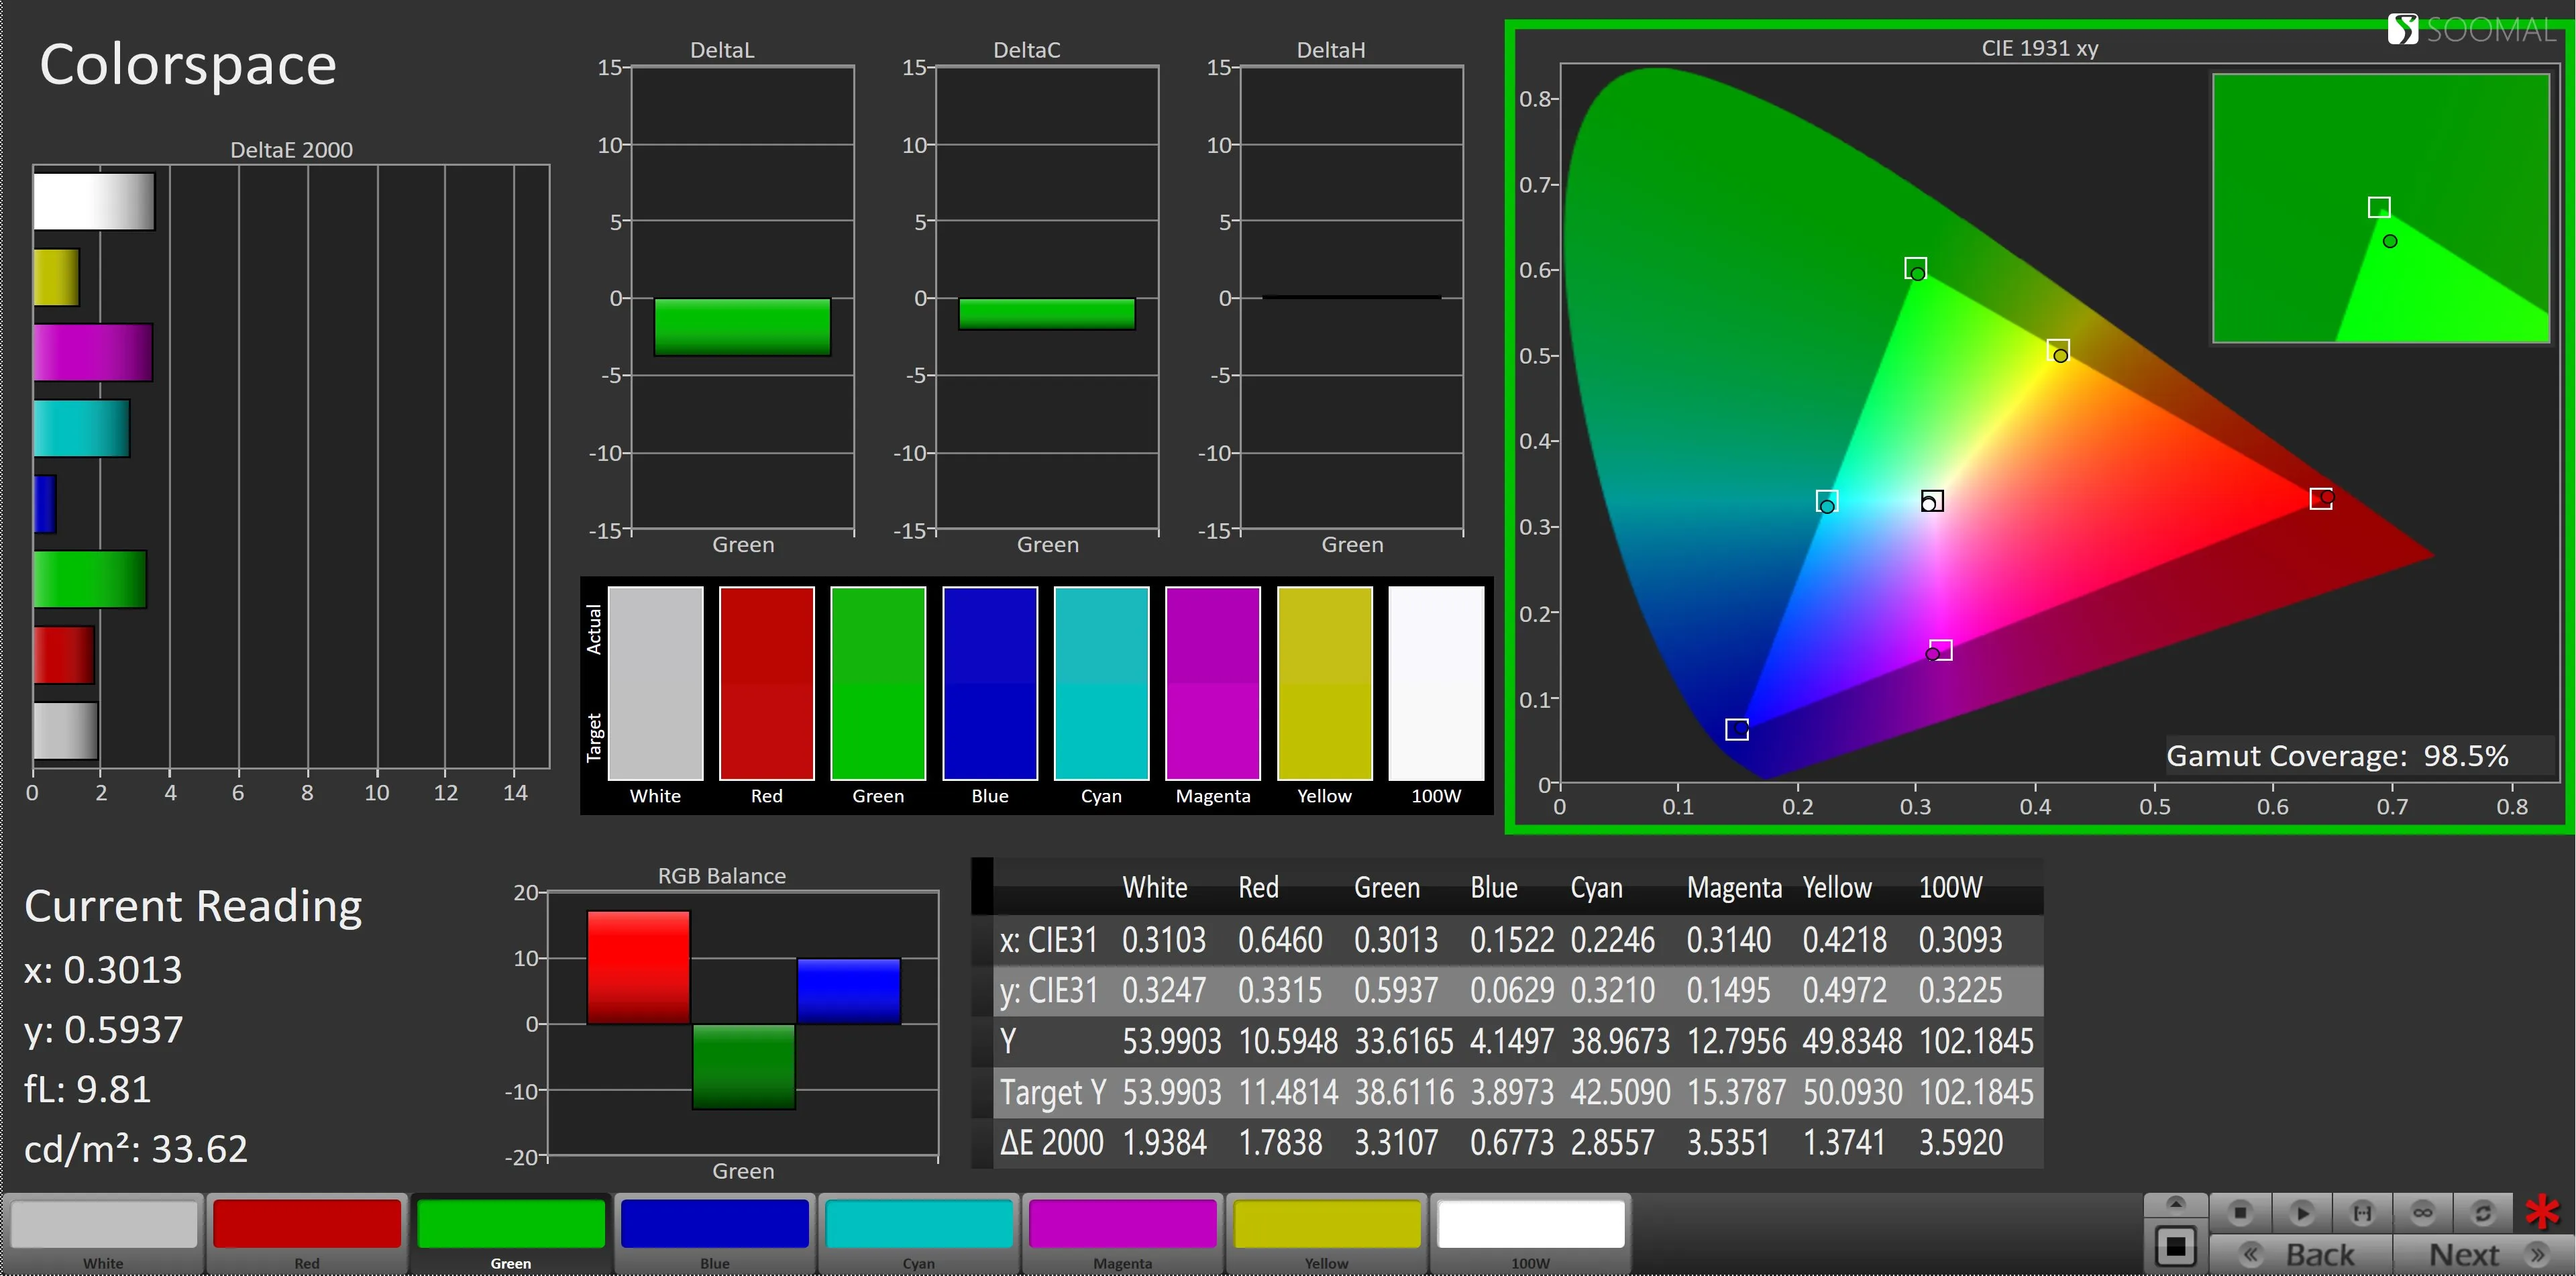Click the magenta target marker on CIE chart

(x=1941, y=650)
